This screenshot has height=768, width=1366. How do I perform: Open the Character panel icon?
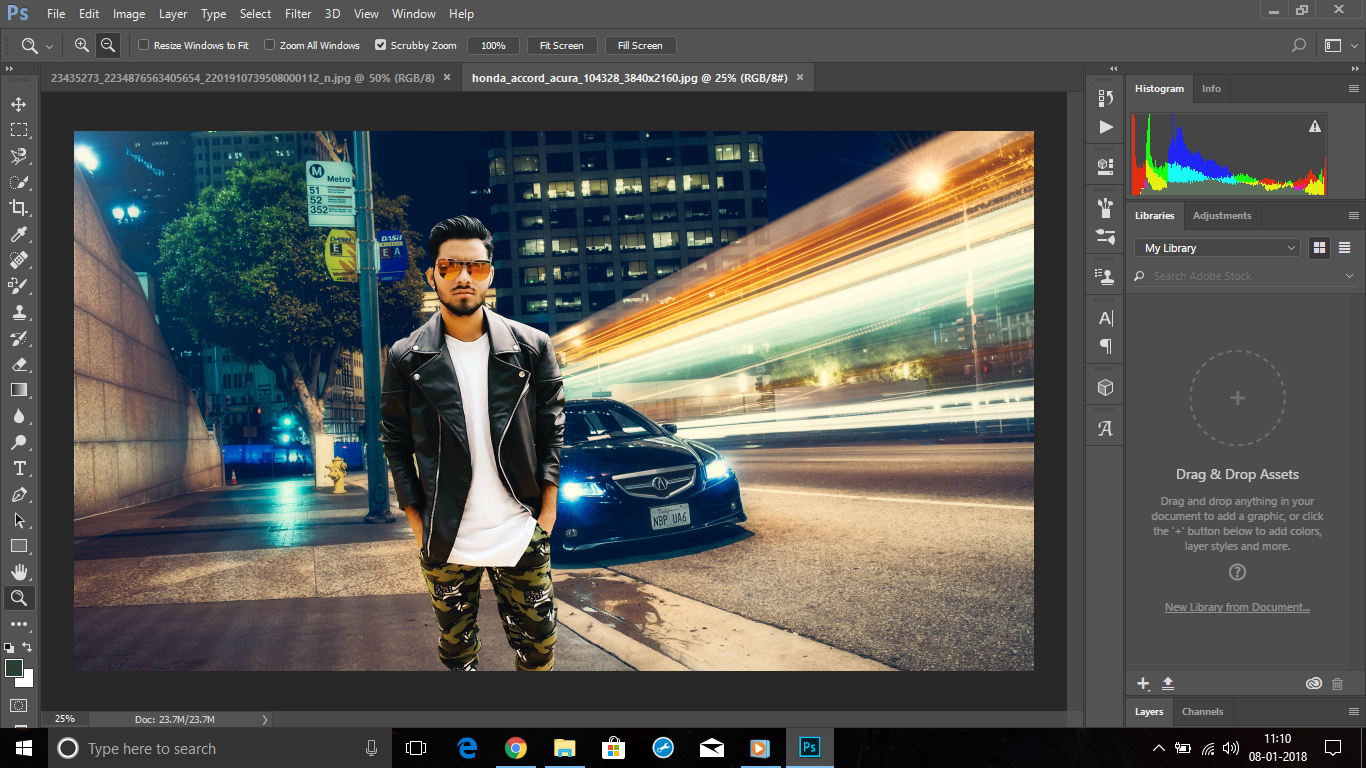tap(1104, 318)
